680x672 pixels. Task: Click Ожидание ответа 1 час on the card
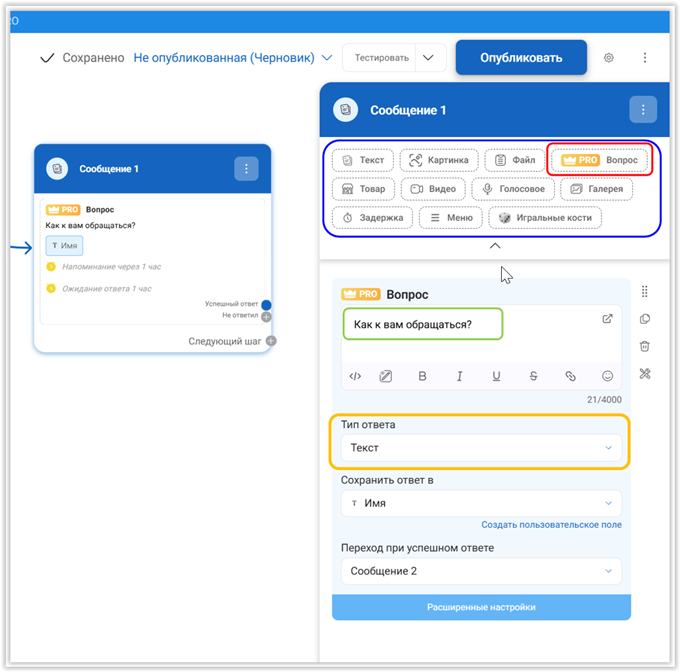pyautogui.click(x=107, y=289)
